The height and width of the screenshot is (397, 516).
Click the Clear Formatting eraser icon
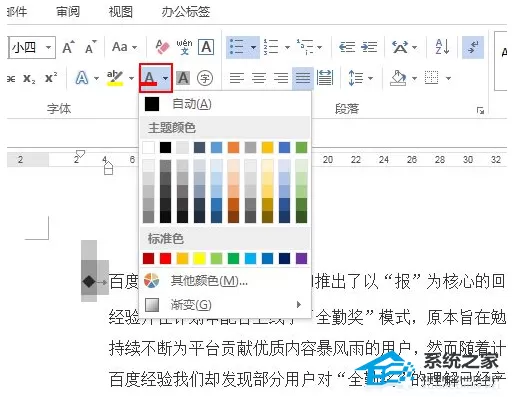click(162, 47)
